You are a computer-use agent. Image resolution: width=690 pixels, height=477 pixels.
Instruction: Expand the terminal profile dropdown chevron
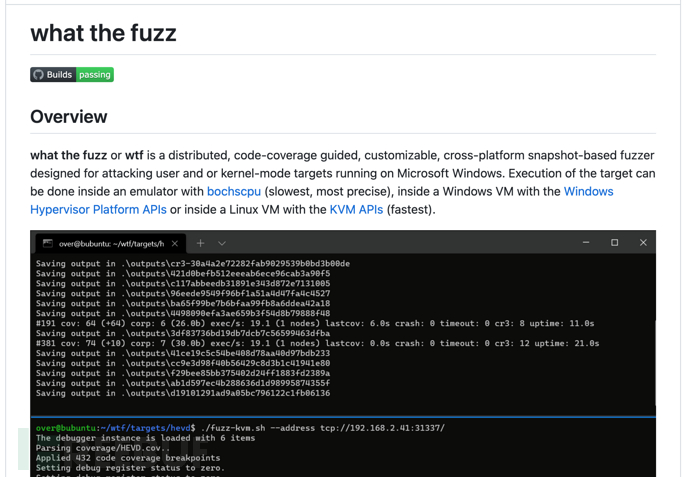(x=222, y=243)
